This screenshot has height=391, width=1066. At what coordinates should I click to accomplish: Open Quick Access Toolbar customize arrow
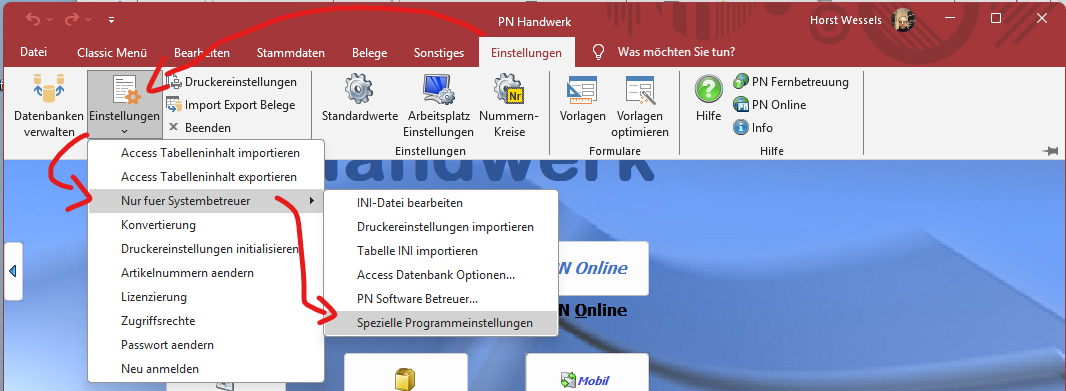pyautogui.click(x=111, y=20)
